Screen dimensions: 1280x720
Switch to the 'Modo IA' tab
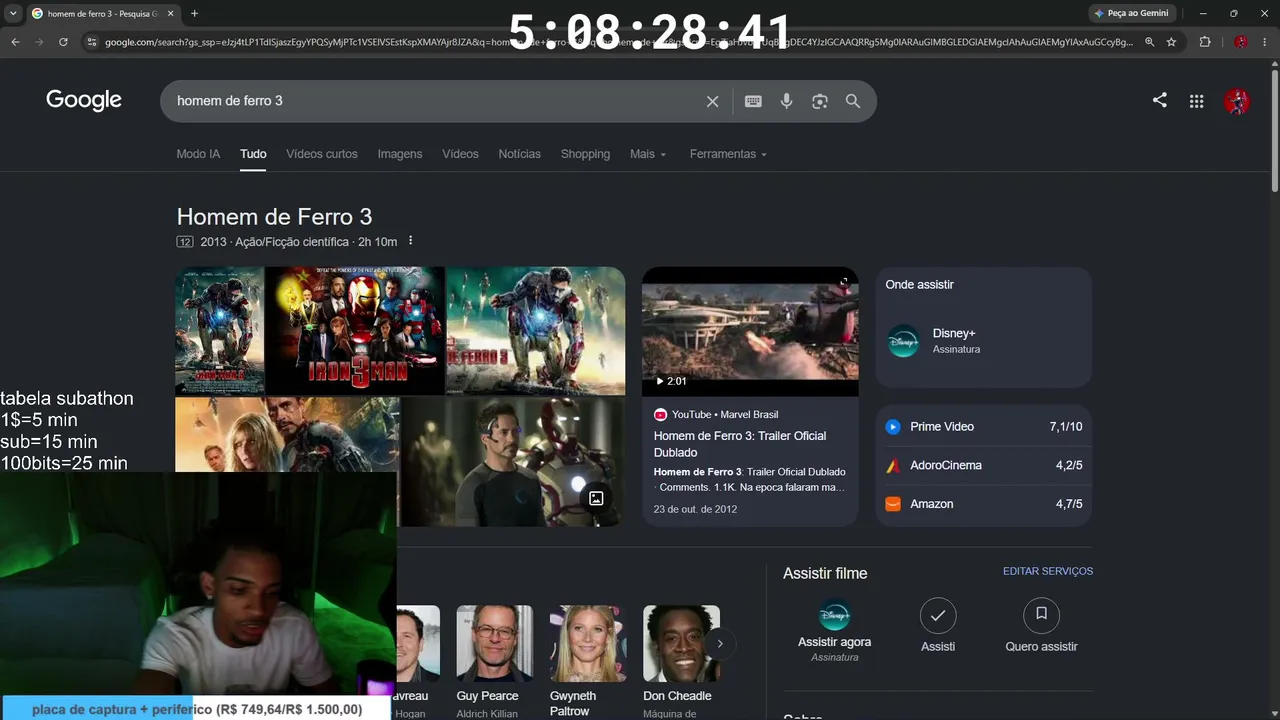[198, 154]
